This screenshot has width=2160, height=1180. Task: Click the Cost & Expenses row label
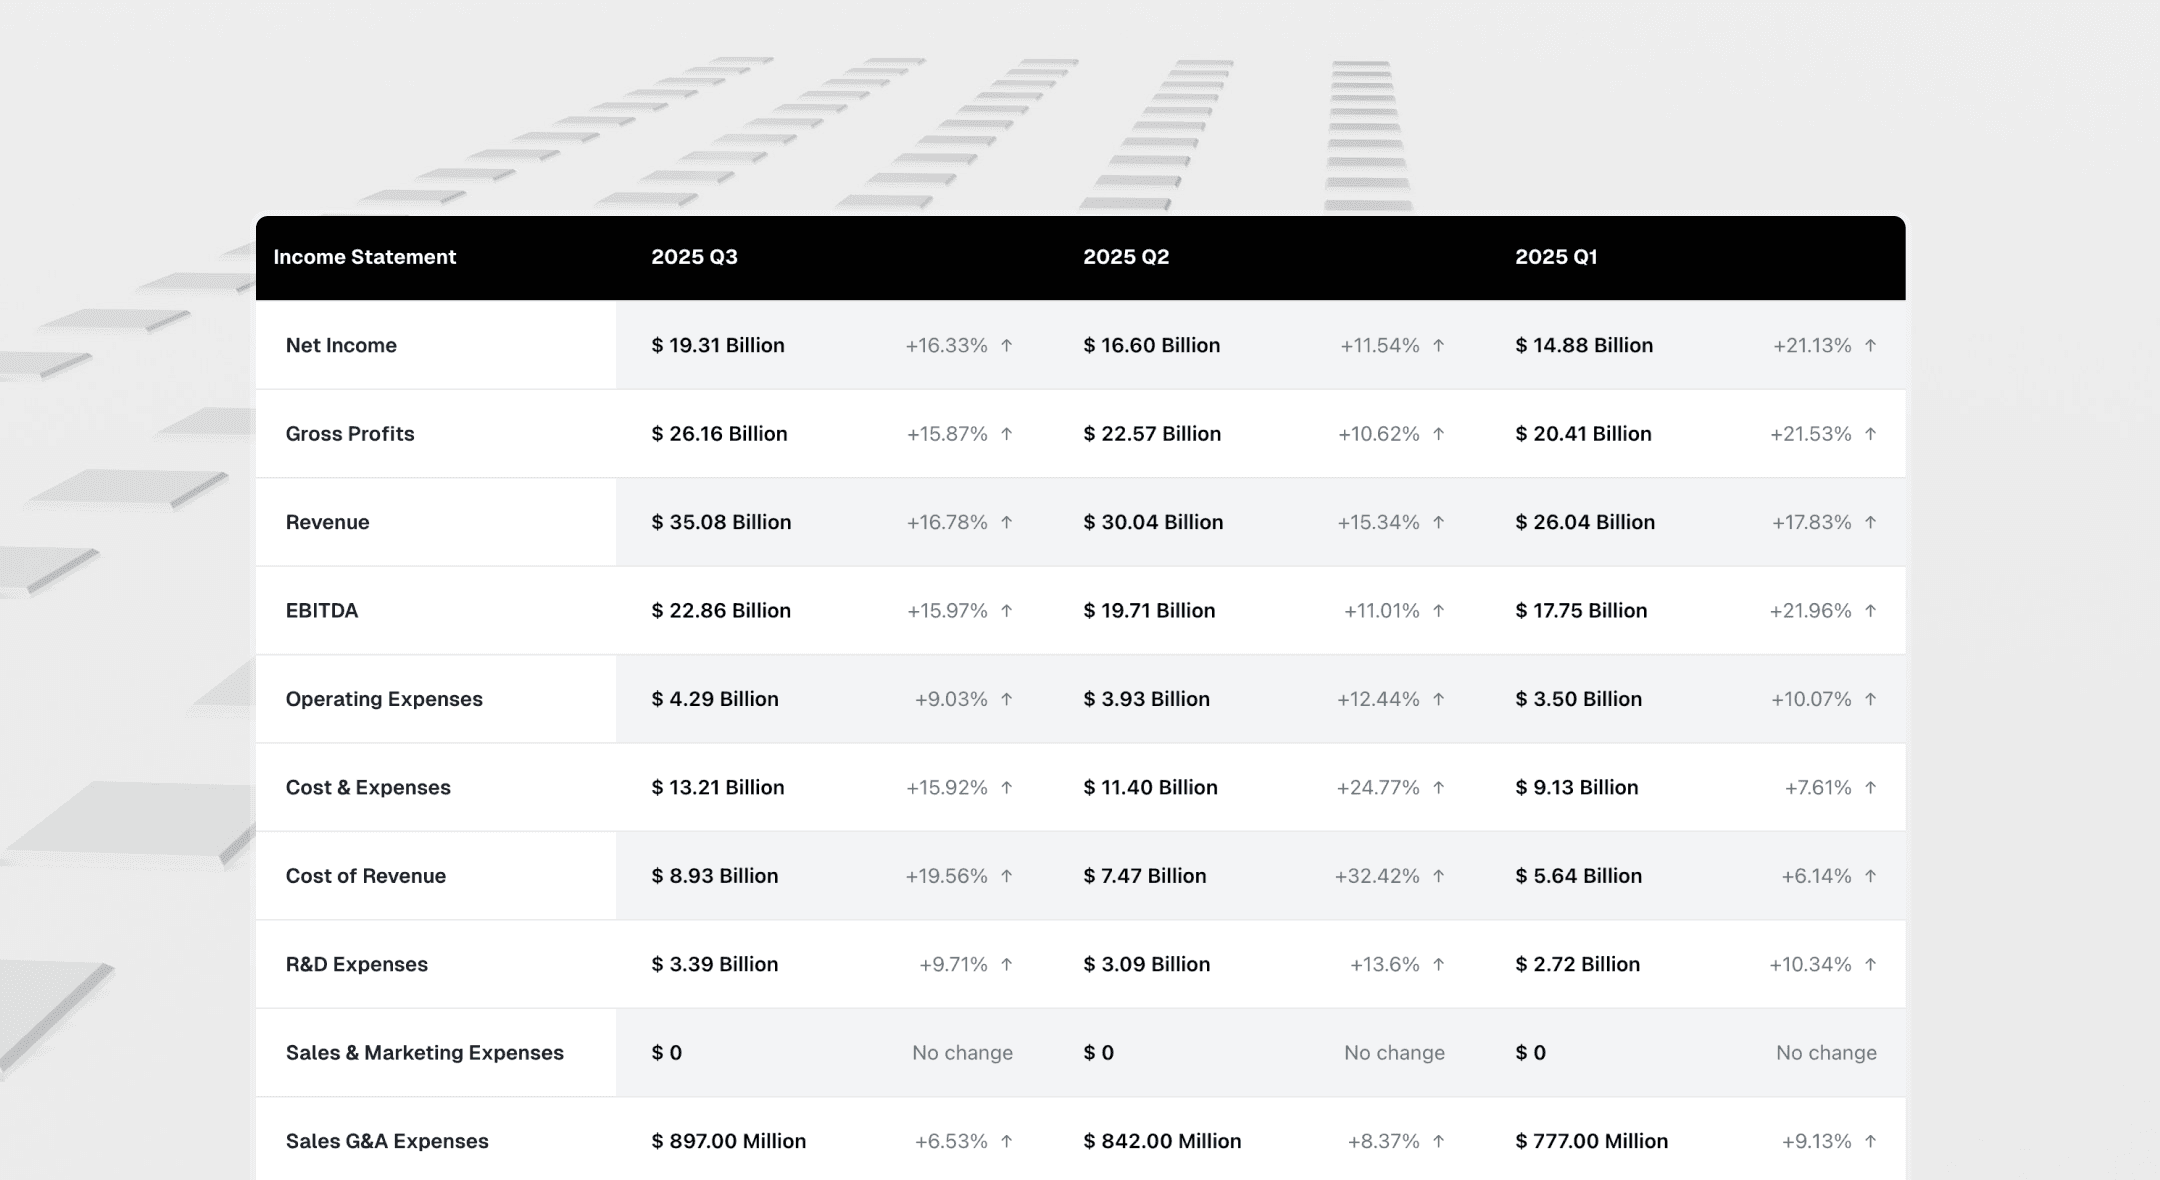(x=368, y=788)
